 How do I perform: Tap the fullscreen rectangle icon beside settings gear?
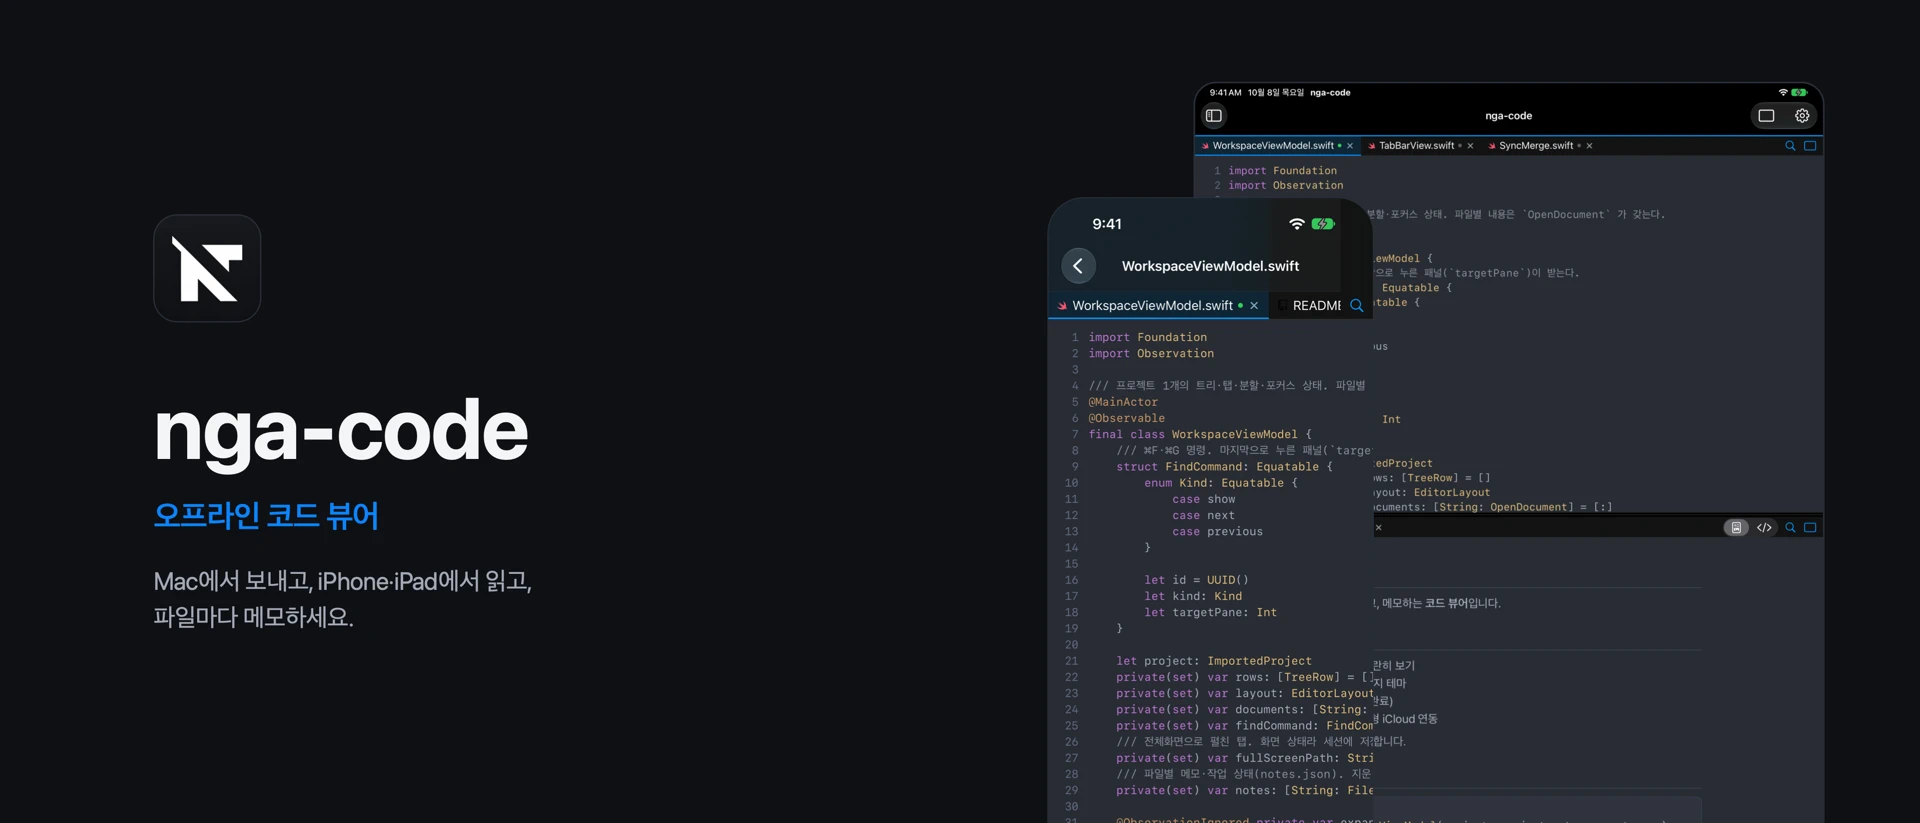[x=1767, y=116]
